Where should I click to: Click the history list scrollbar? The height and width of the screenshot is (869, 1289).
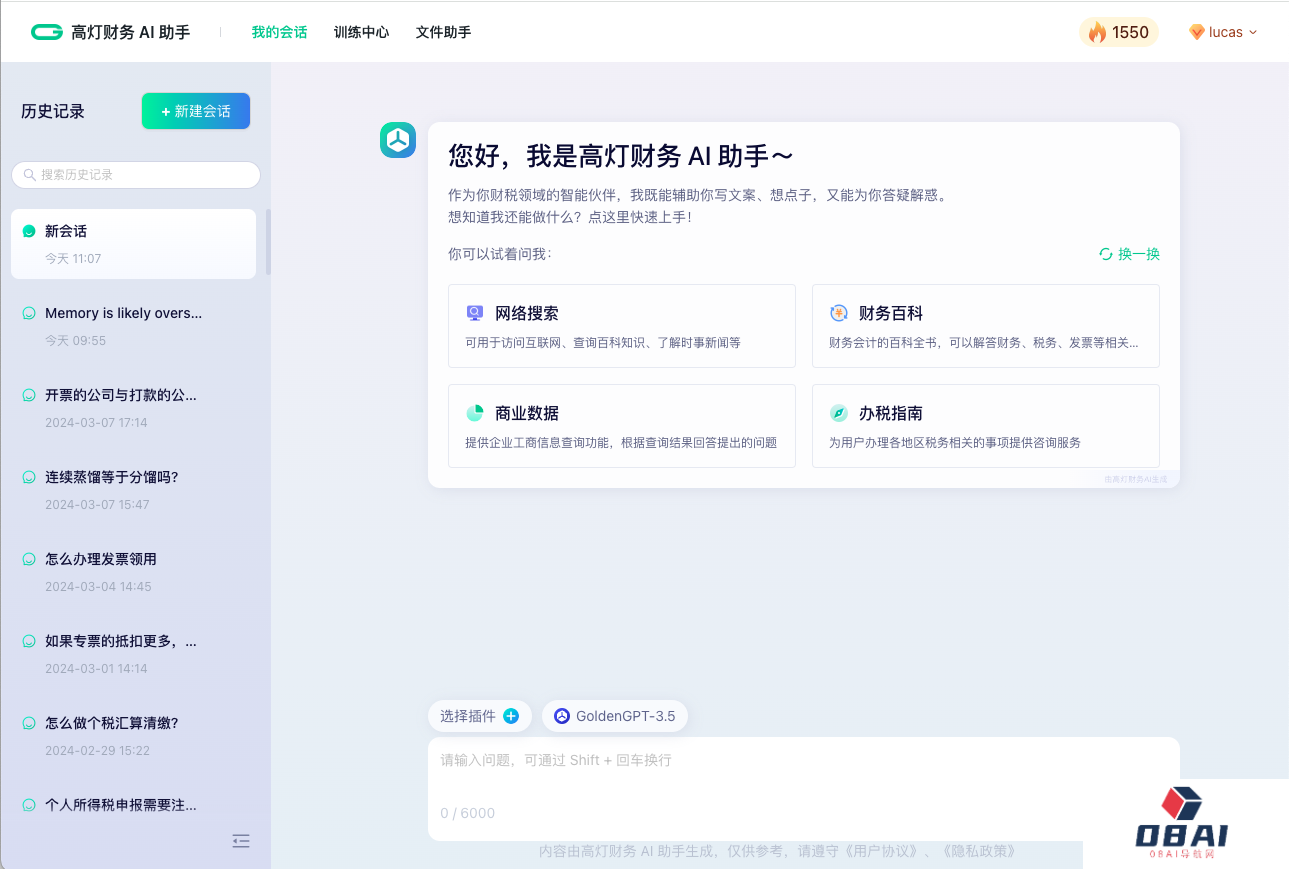point(268,241)
